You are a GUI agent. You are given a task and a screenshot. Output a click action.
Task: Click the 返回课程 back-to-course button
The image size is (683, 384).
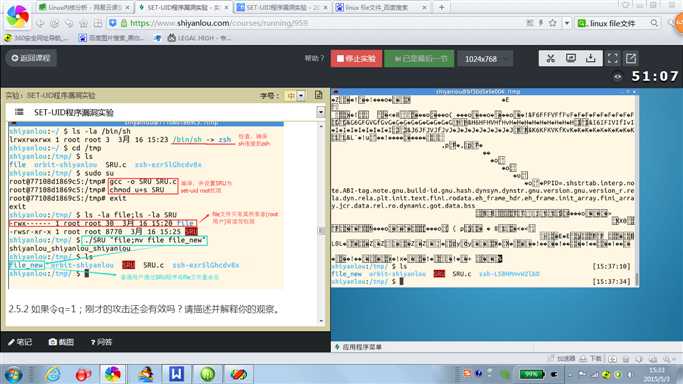point(30,58)
